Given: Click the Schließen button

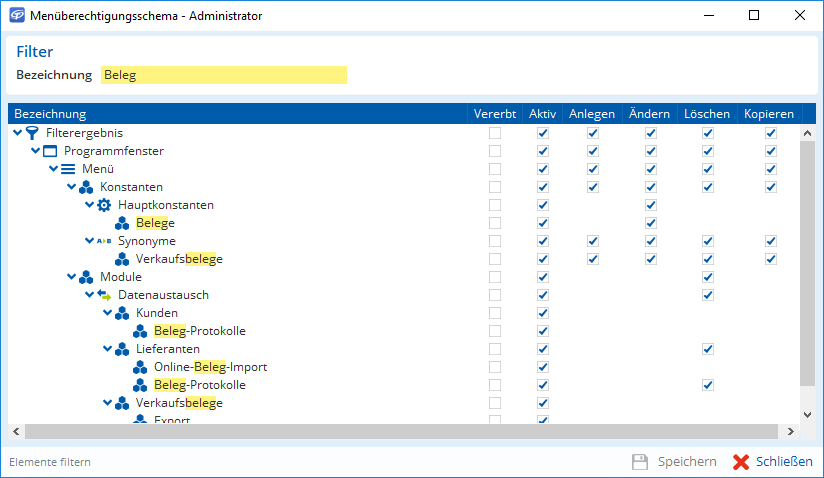Looking at the screenshot, I should click(772, 462).
